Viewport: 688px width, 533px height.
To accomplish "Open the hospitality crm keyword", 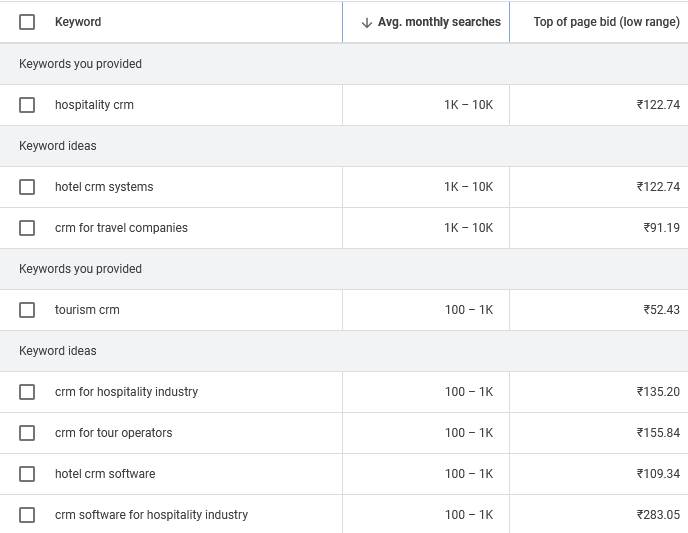I will coord(94,105).
